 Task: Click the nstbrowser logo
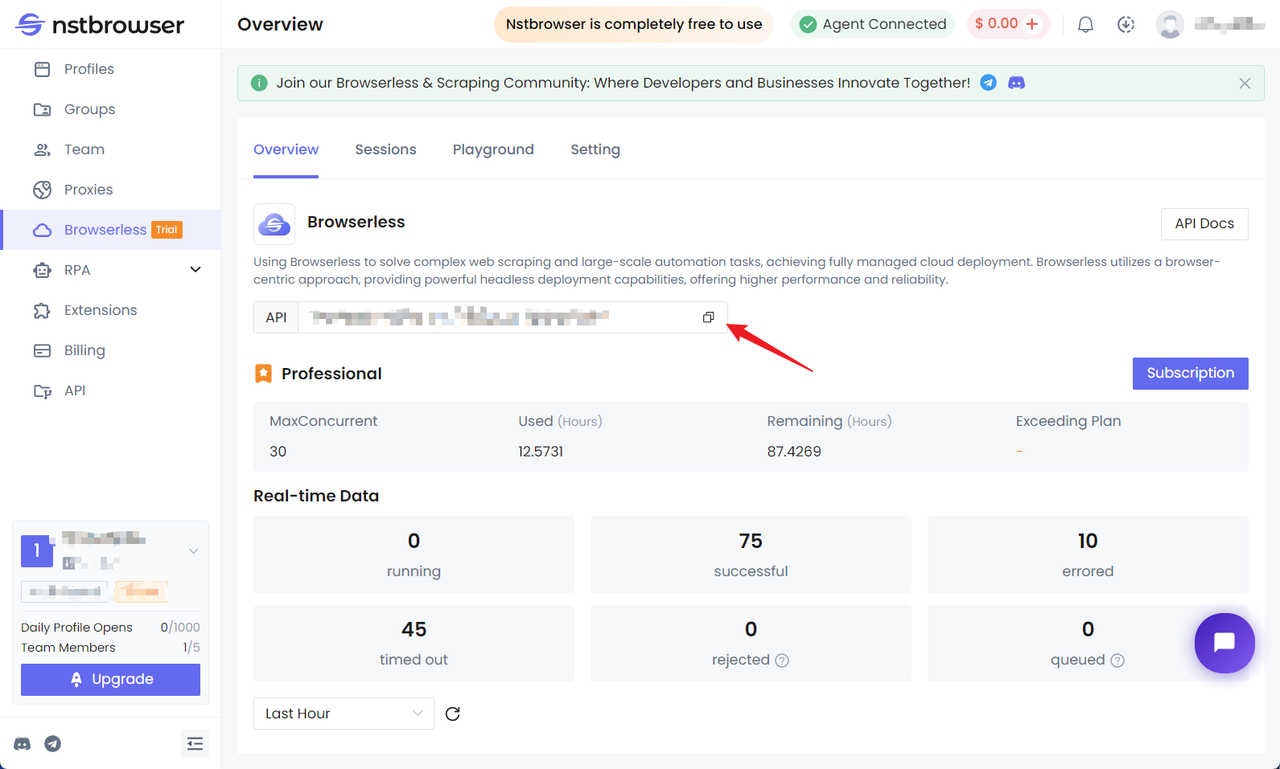coord(101,25)
